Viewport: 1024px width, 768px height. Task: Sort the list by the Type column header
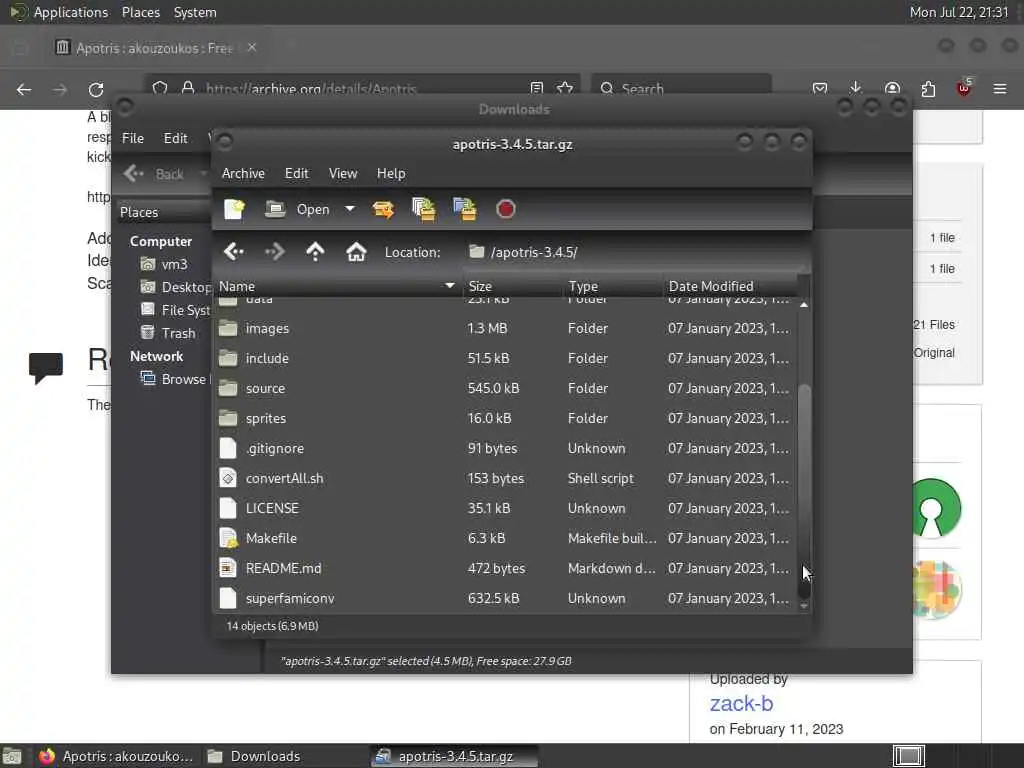coord(613,286)
